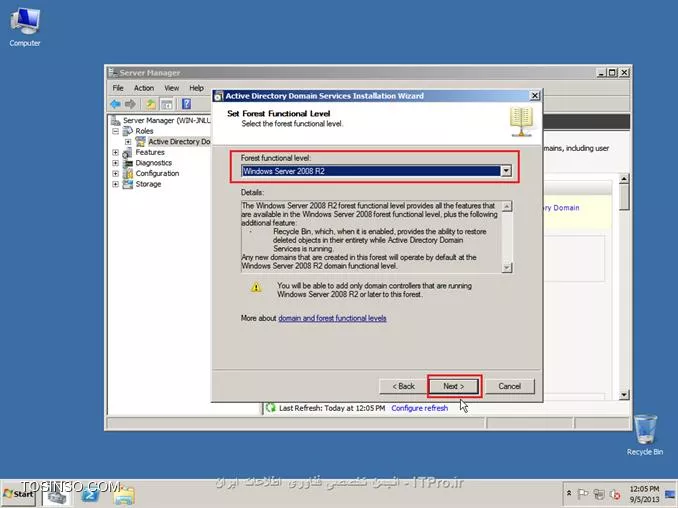Click the Up one level folder icon
Viewport: 678px width, 508px height.
(x=150, y=104)
